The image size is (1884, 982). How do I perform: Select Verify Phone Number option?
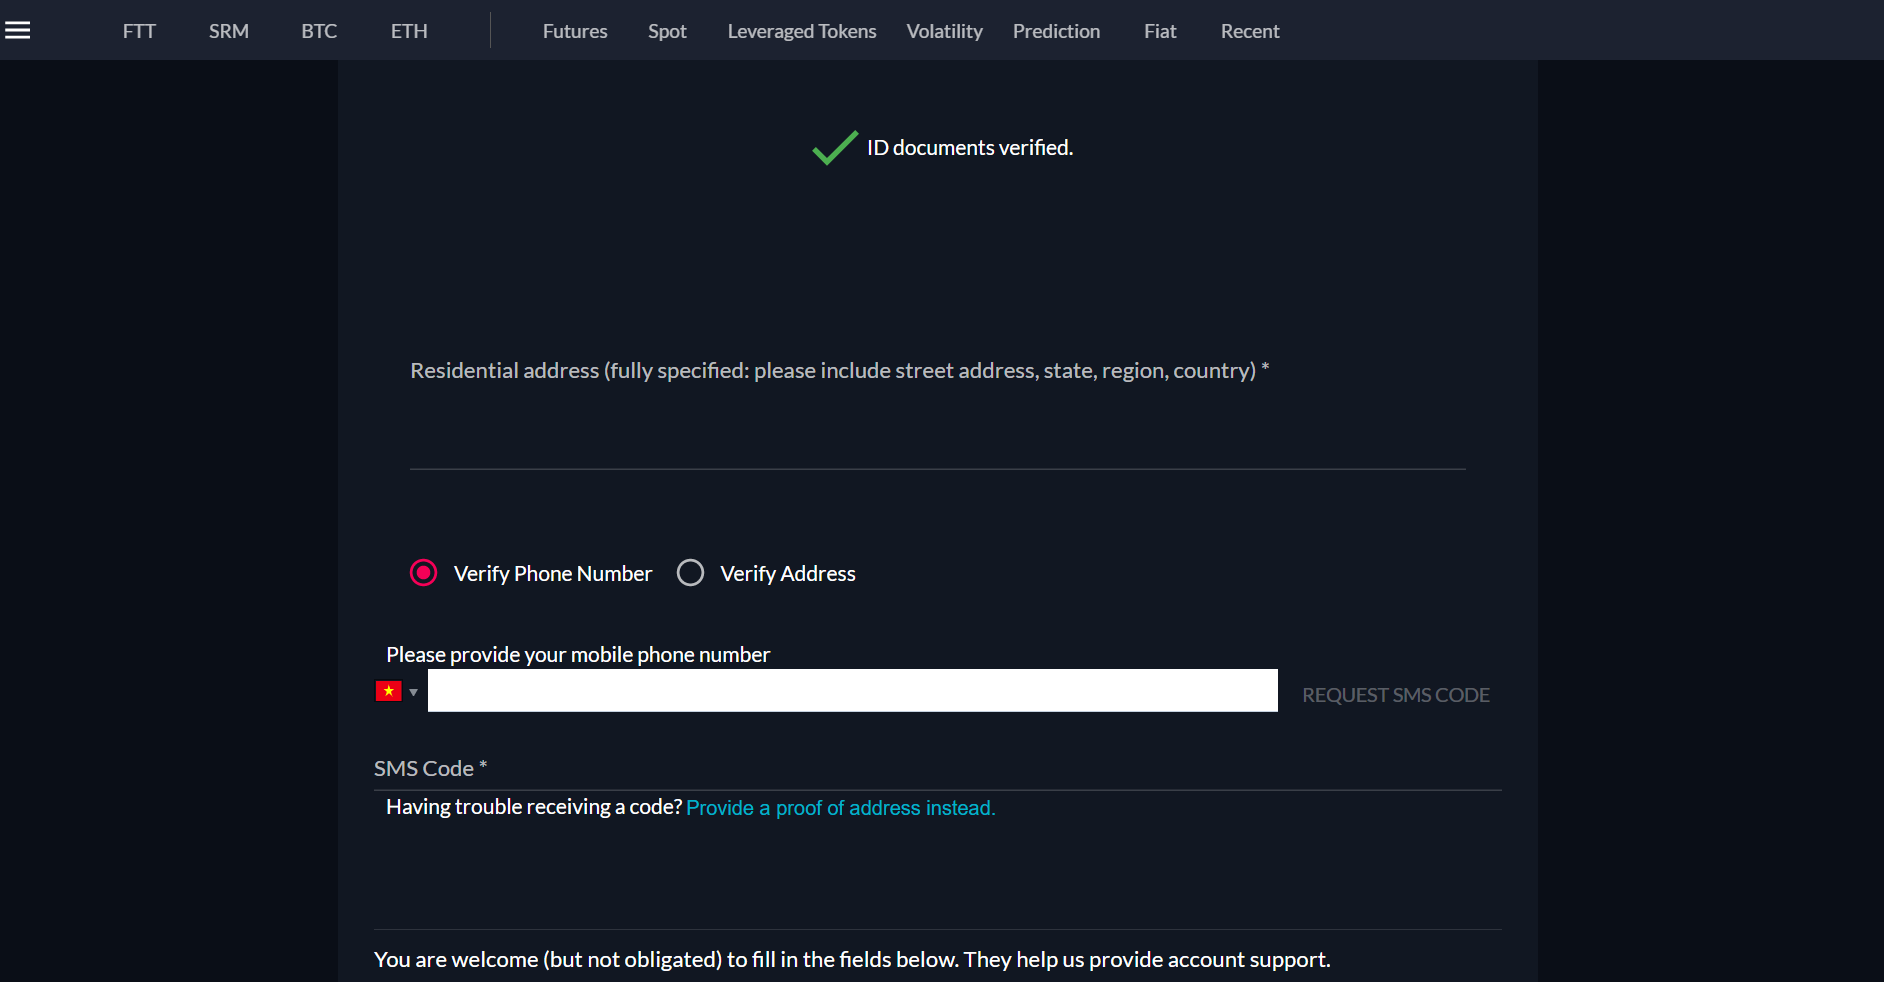pos(424,573)
